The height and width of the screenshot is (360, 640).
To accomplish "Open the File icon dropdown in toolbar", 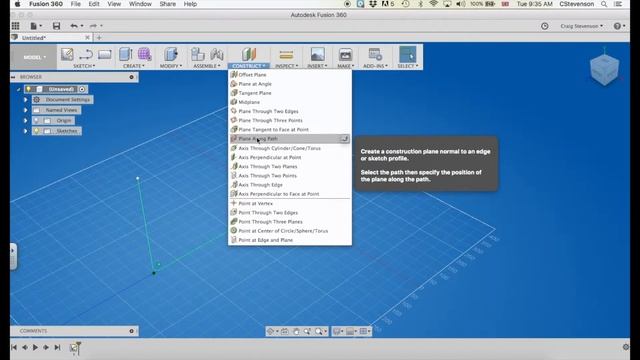I will coord(36,26).
